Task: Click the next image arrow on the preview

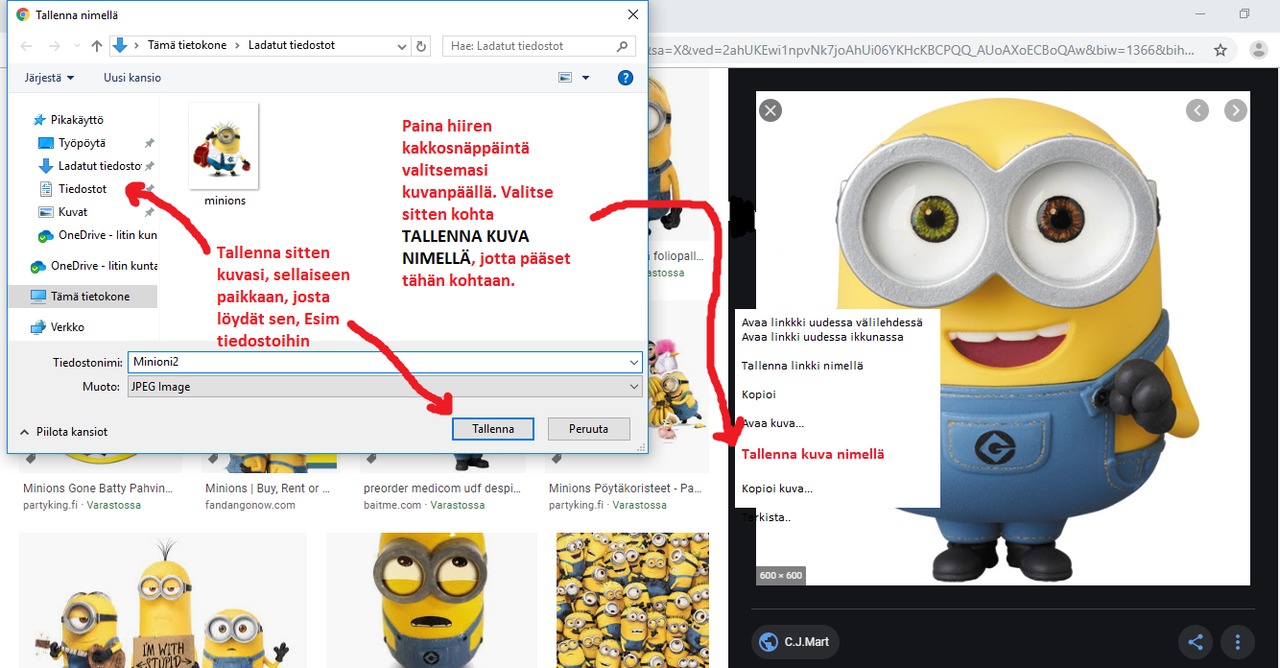Action: pos(1236,110)
